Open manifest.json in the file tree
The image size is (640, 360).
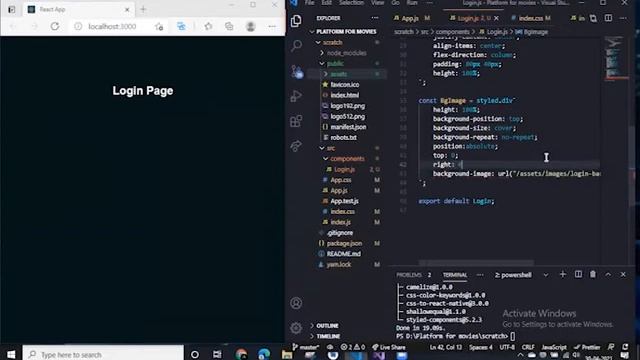[348, 127]
